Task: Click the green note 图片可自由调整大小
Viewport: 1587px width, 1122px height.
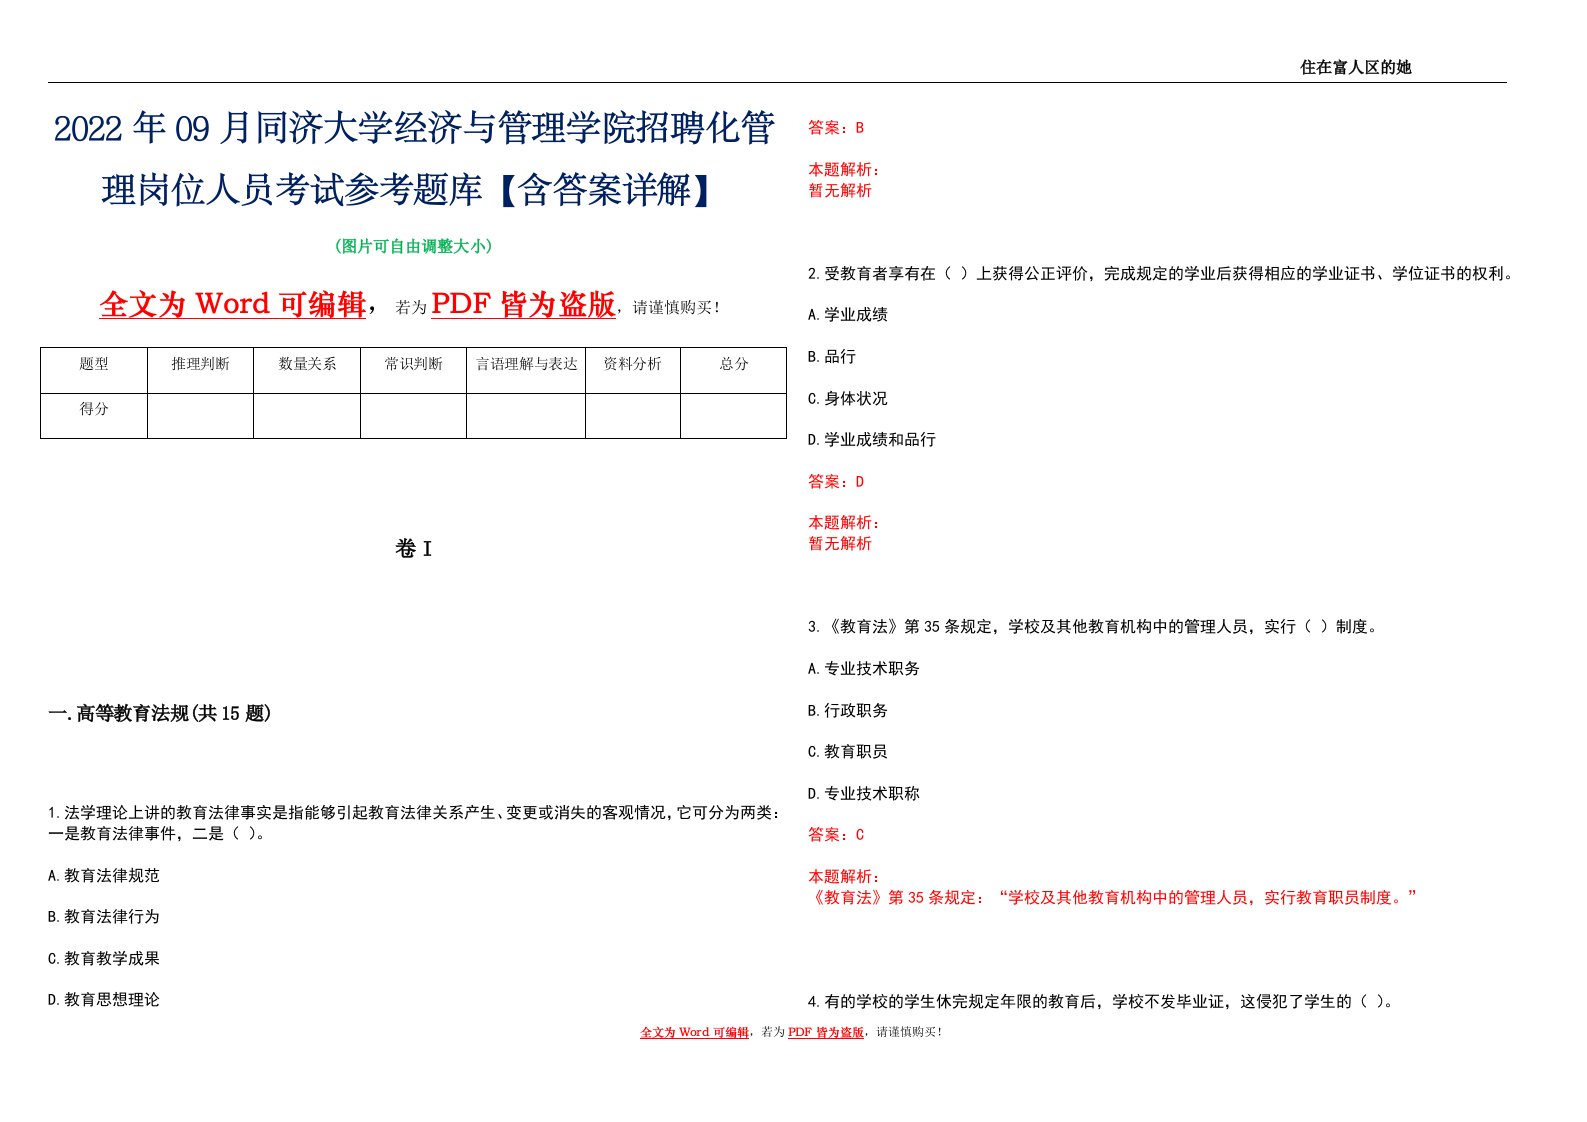Action: click(x=413, y=246)
